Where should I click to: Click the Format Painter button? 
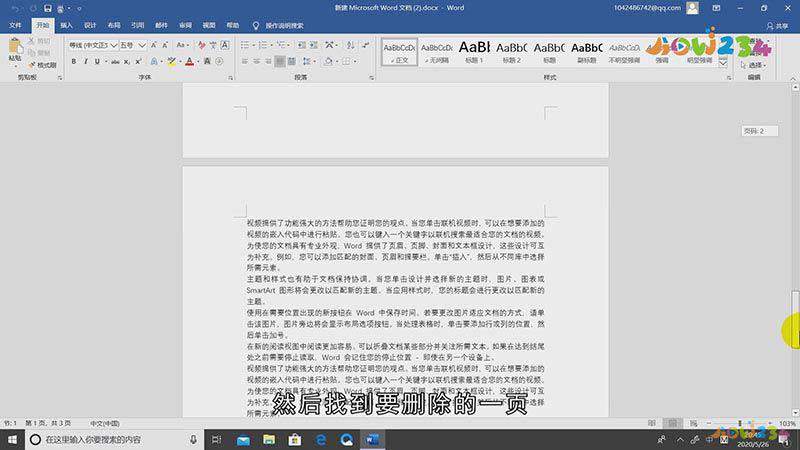42,65
